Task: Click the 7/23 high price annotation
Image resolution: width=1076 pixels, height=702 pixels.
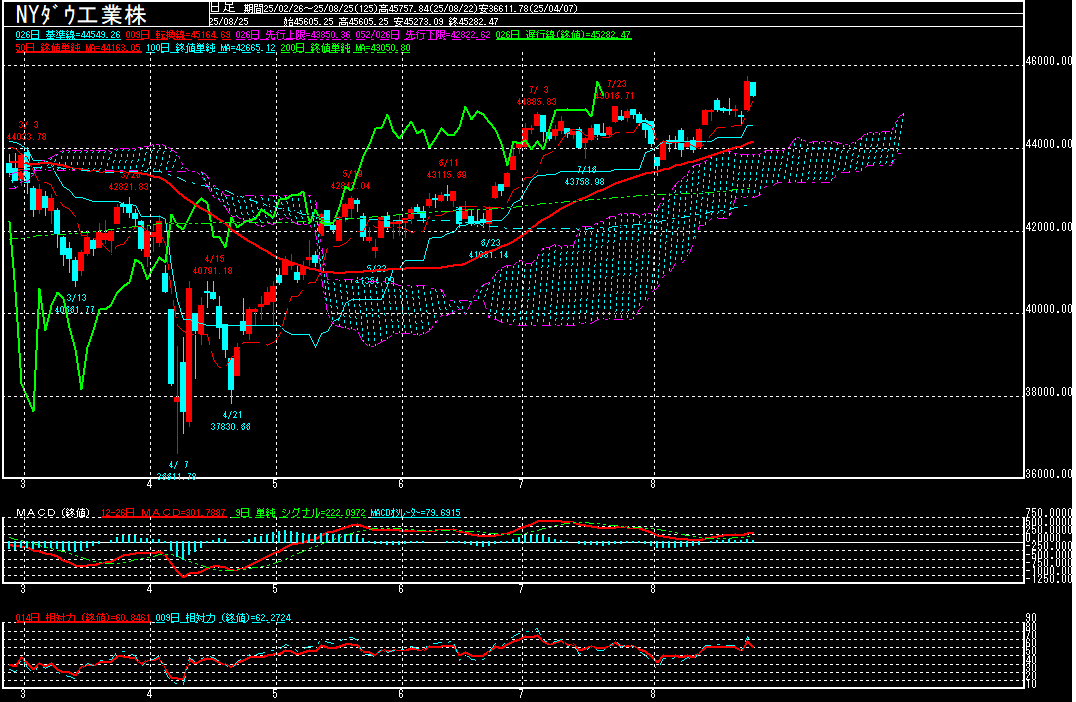Action: (615, 90)
